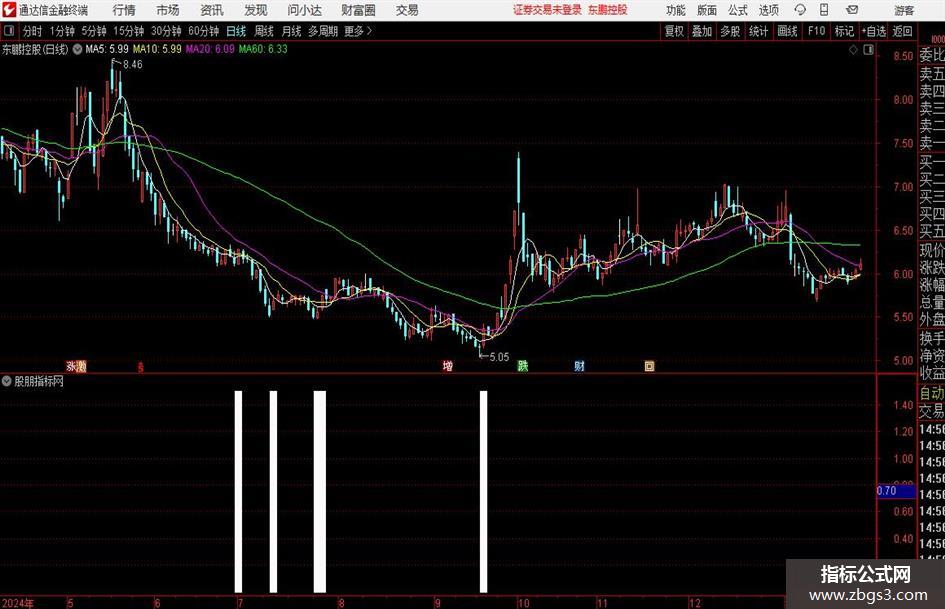The width and height of the screenshot is (945, 609).
Task: Open the 发现 menu
Action: coord(256,10)
